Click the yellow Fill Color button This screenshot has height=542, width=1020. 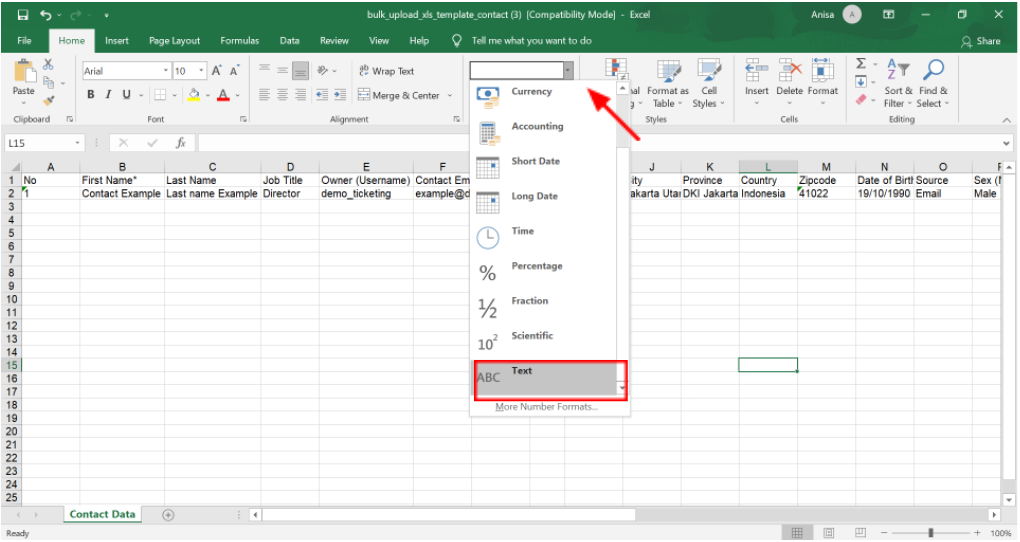[x=193, y=96]
